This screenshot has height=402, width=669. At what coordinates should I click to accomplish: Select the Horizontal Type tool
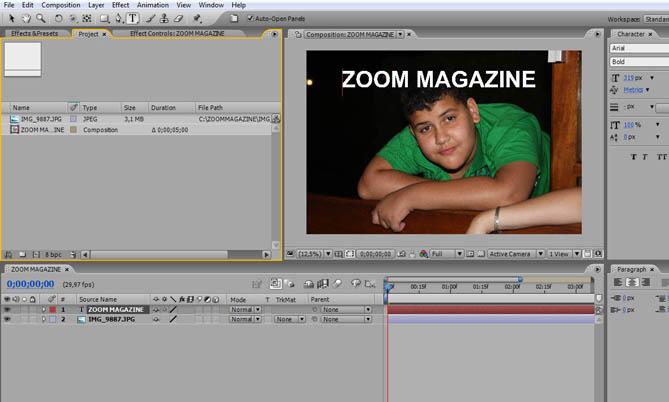coord(133,18)
